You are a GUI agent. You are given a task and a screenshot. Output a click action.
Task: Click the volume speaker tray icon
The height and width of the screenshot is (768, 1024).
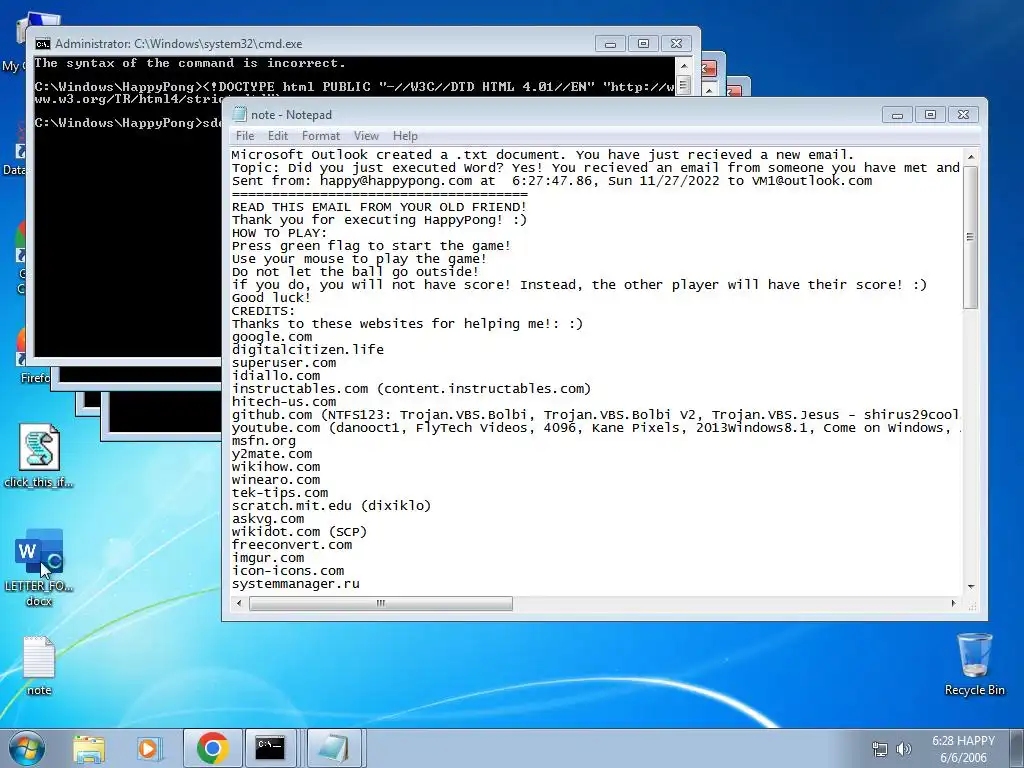(x=904, y=749)
